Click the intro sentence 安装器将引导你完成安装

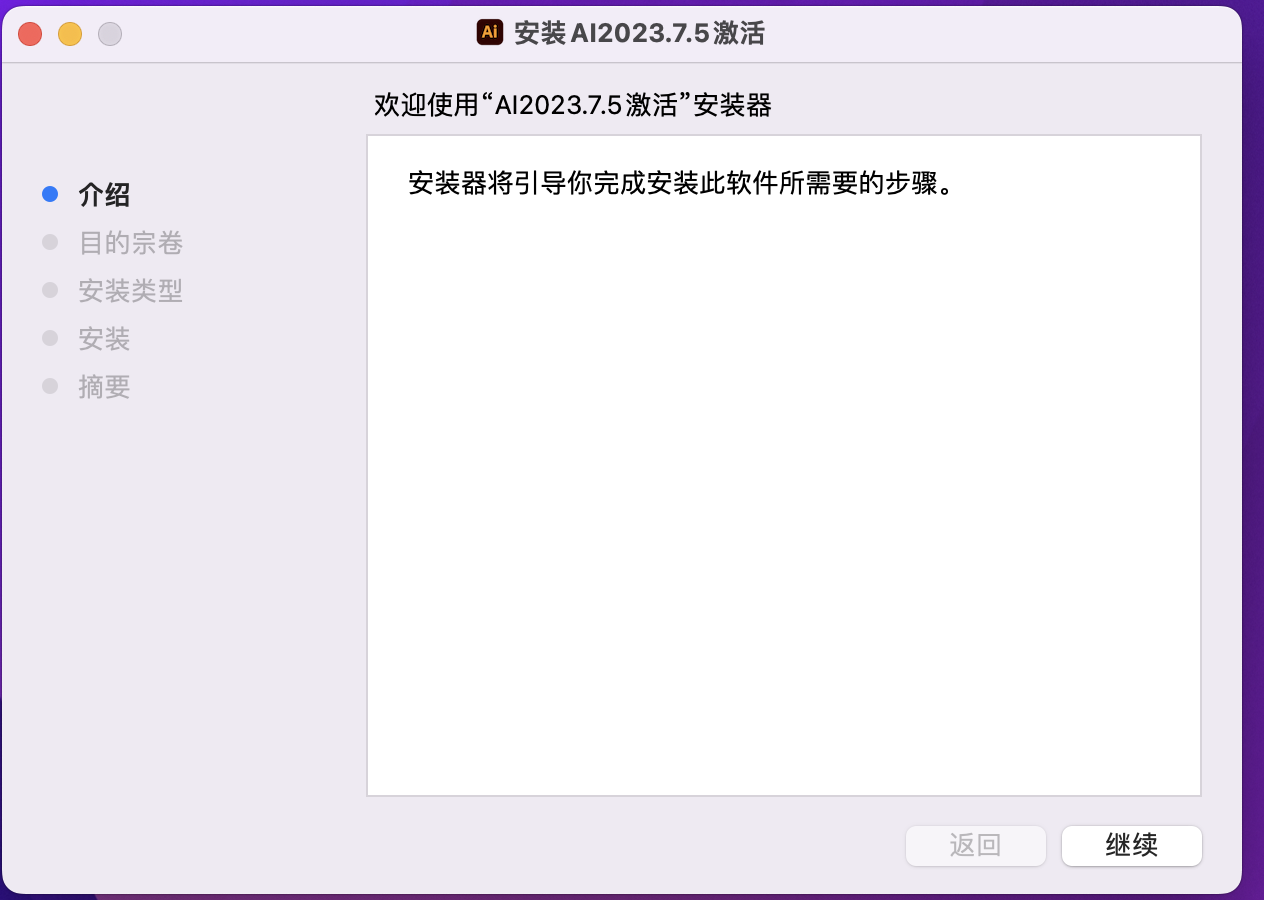(x=680, y=185)
